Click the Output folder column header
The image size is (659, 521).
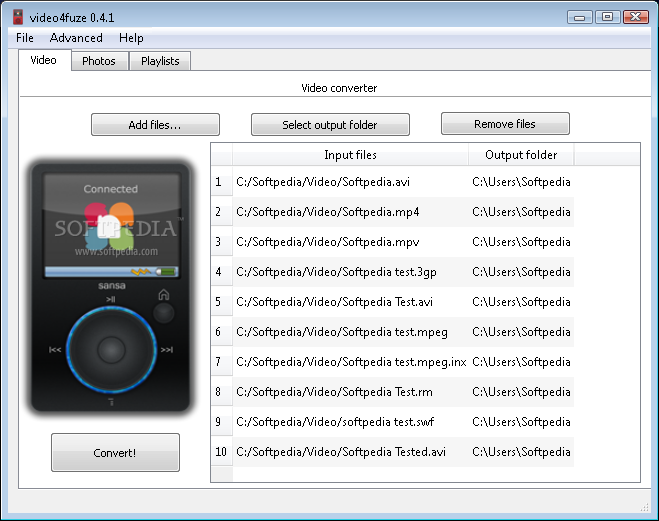pyautogui.click(x=521, y=155)
